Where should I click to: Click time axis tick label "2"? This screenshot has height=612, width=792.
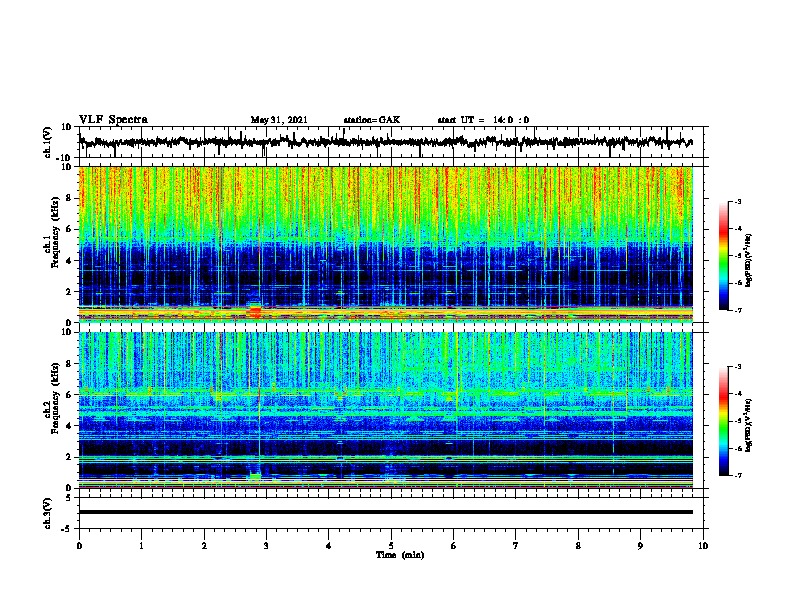pyautogui.click(x=204, y=546)
